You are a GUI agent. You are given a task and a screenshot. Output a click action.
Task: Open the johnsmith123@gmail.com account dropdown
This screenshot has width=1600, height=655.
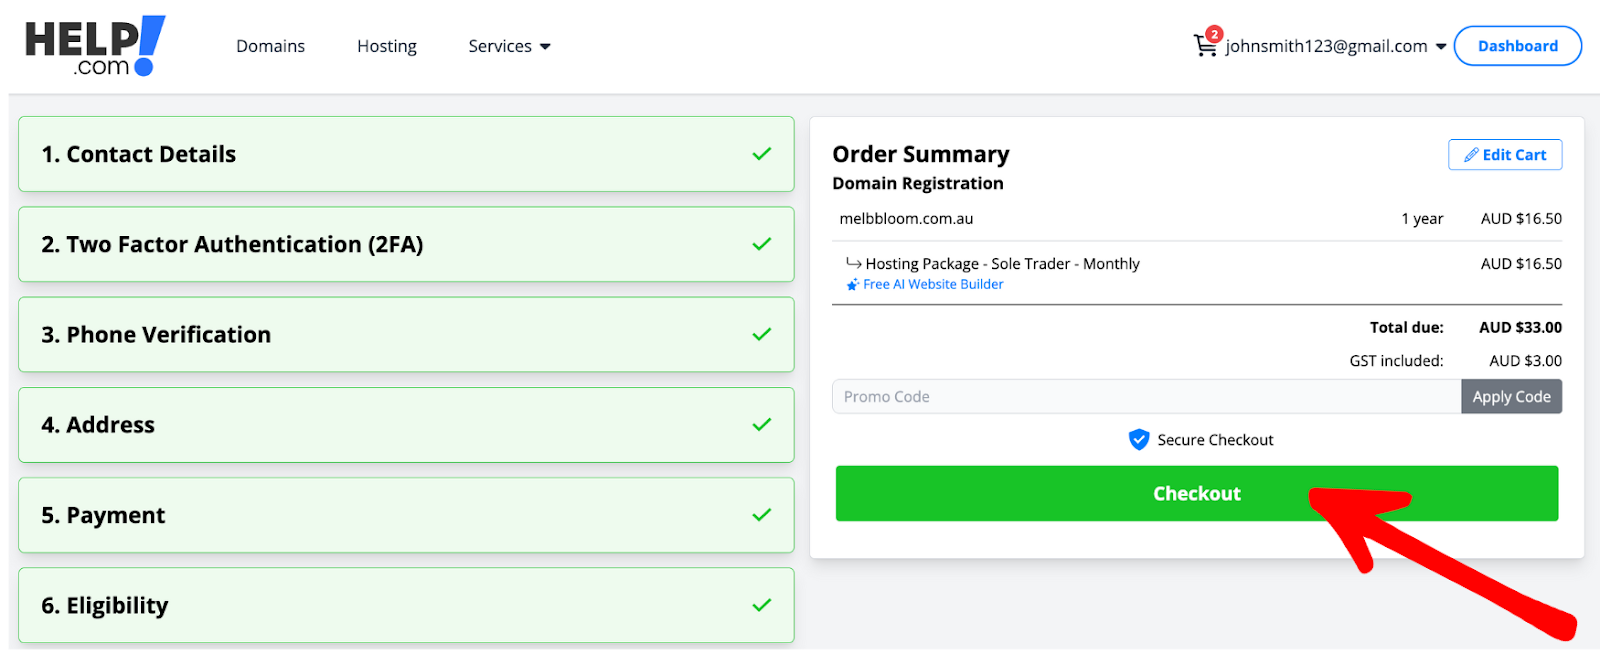tap(1335, 46)
